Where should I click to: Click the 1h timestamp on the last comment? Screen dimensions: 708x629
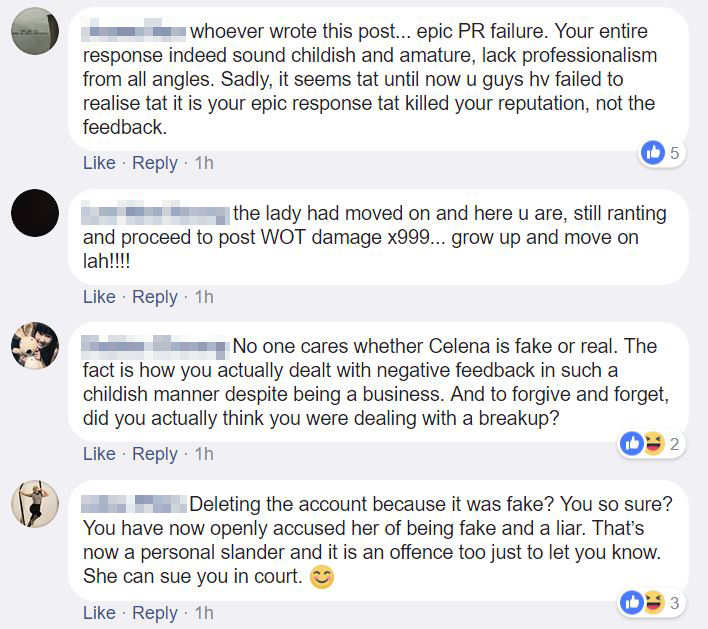coord(204,613)
